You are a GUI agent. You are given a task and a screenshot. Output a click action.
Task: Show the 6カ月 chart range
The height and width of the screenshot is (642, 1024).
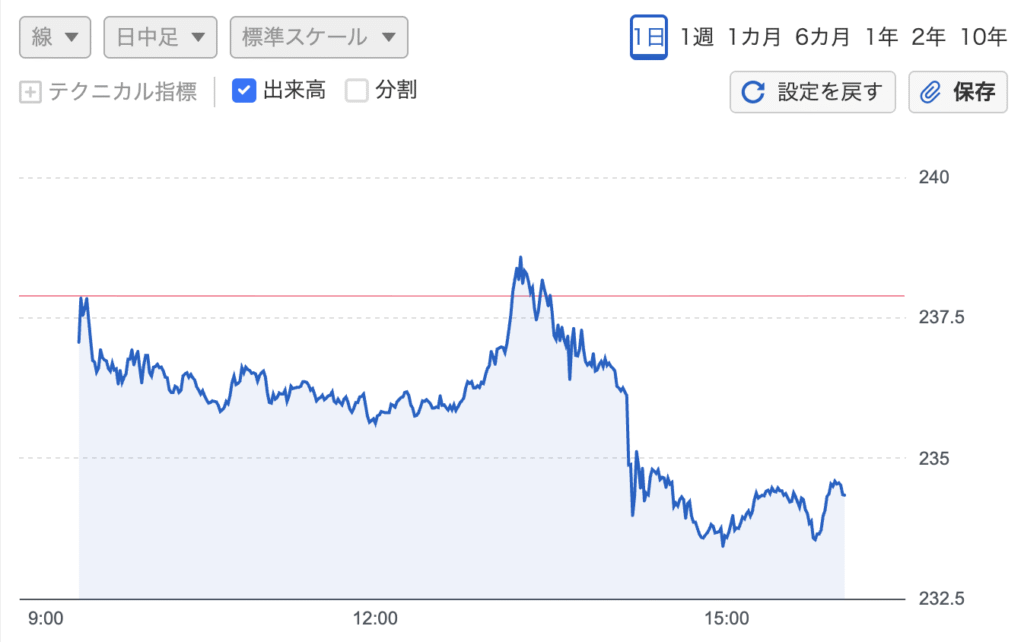click(822, 37)
